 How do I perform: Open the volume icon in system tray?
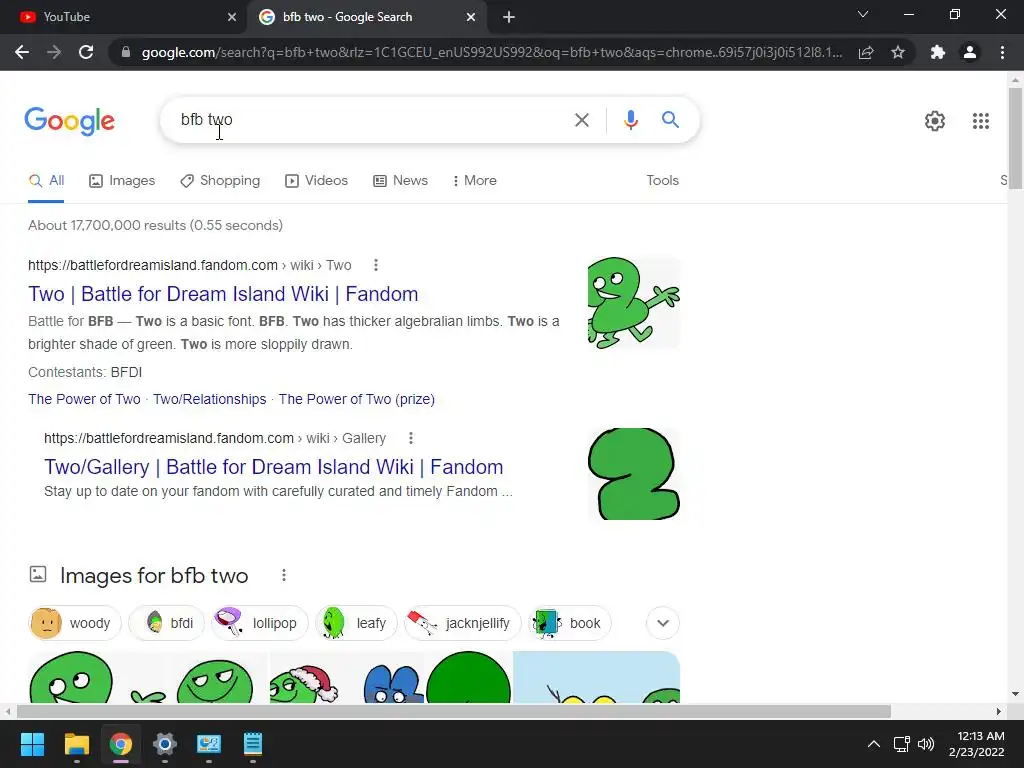pos(926,744)
